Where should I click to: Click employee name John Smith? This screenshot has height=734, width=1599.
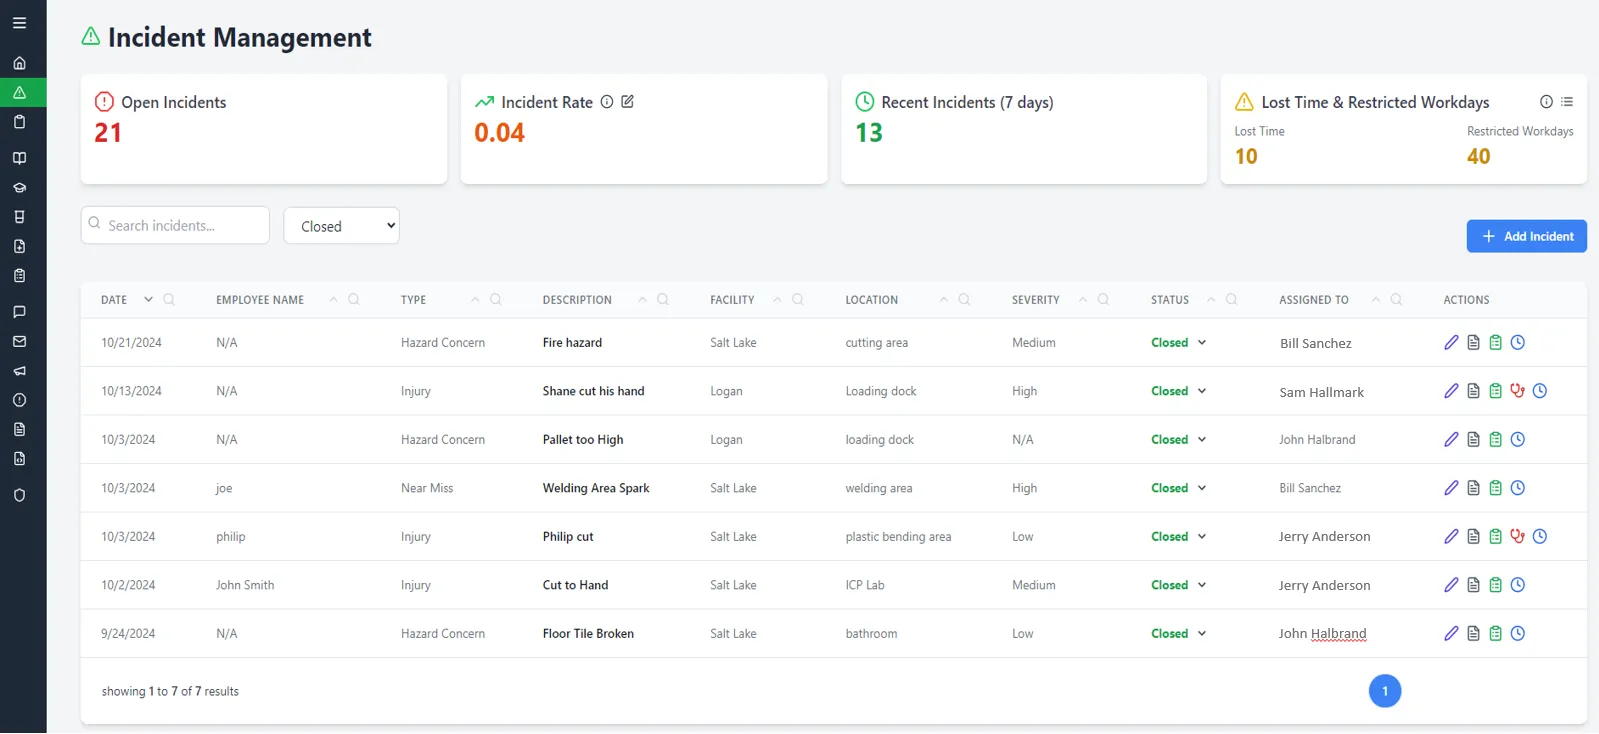pyautogui.click(x=245, y=585)
